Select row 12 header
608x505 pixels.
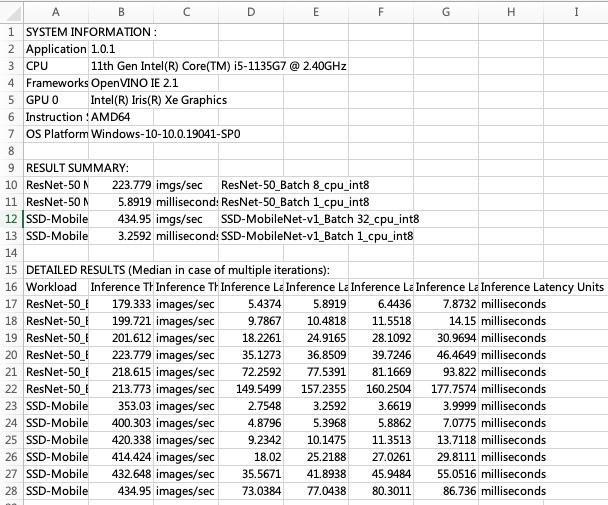(x=12, y=219)
